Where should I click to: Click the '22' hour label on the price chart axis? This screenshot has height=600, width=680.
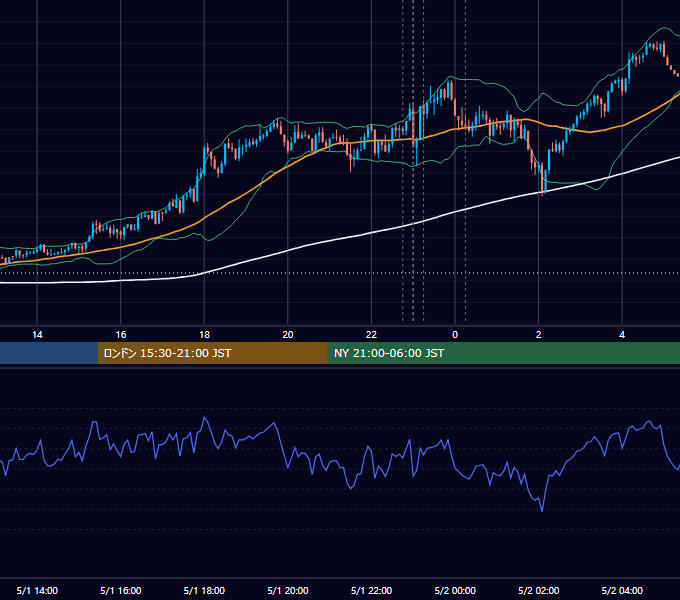click(x=371, y=335)
